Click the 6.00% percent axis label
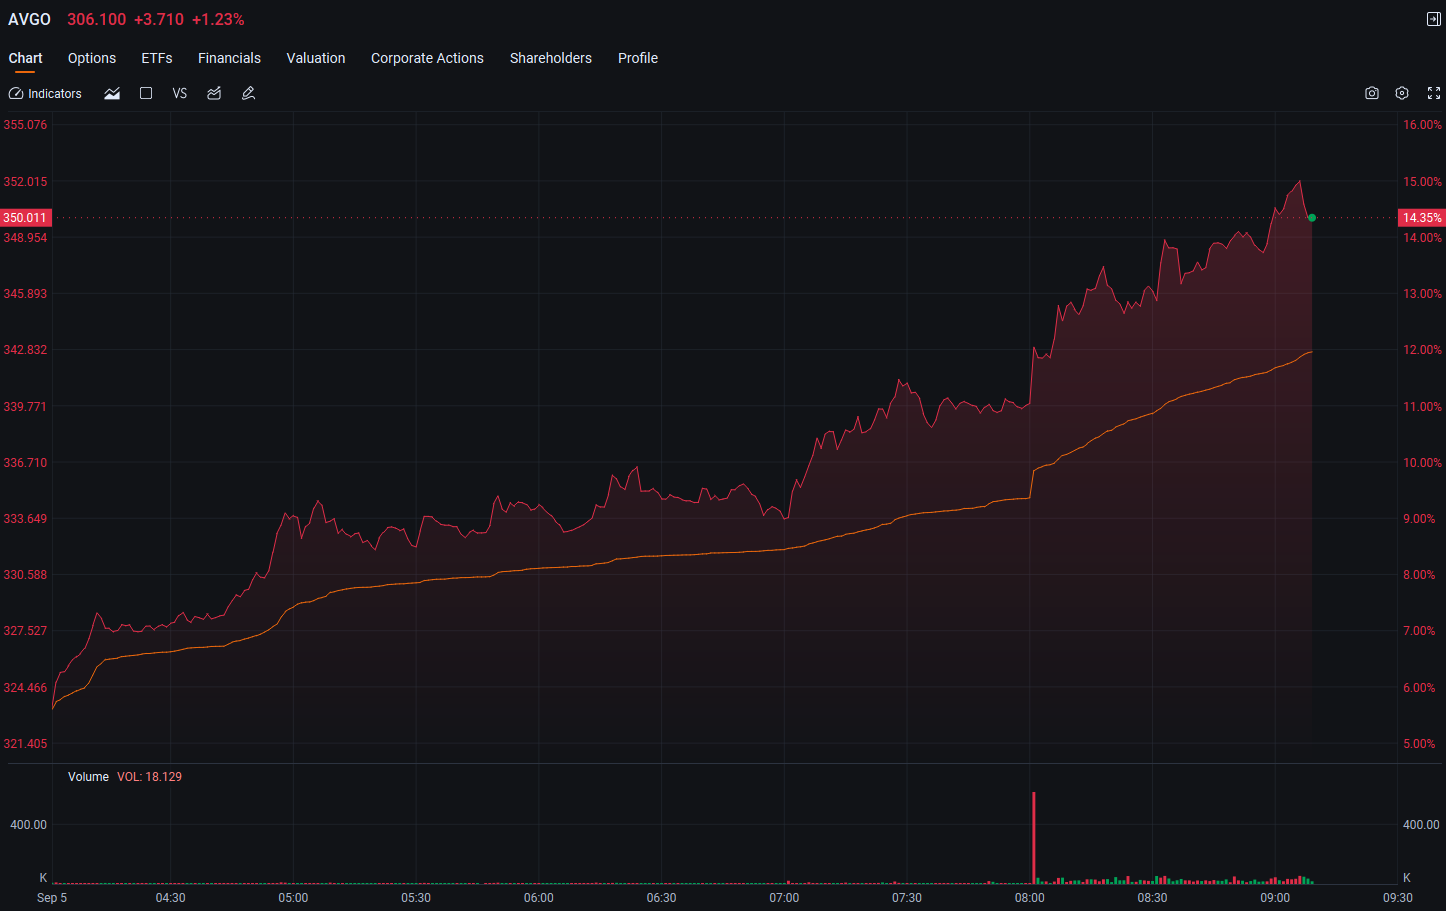Viewport: 1446px width, 911px height. click(x=1419, y=688)
